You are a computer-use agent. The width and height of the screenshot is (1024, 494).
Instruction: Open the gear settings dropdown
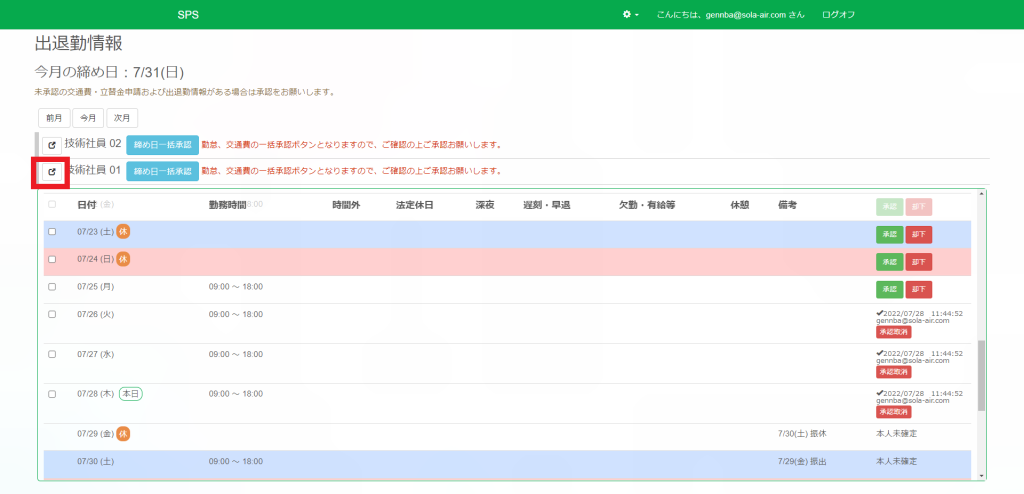pos(630,15)
